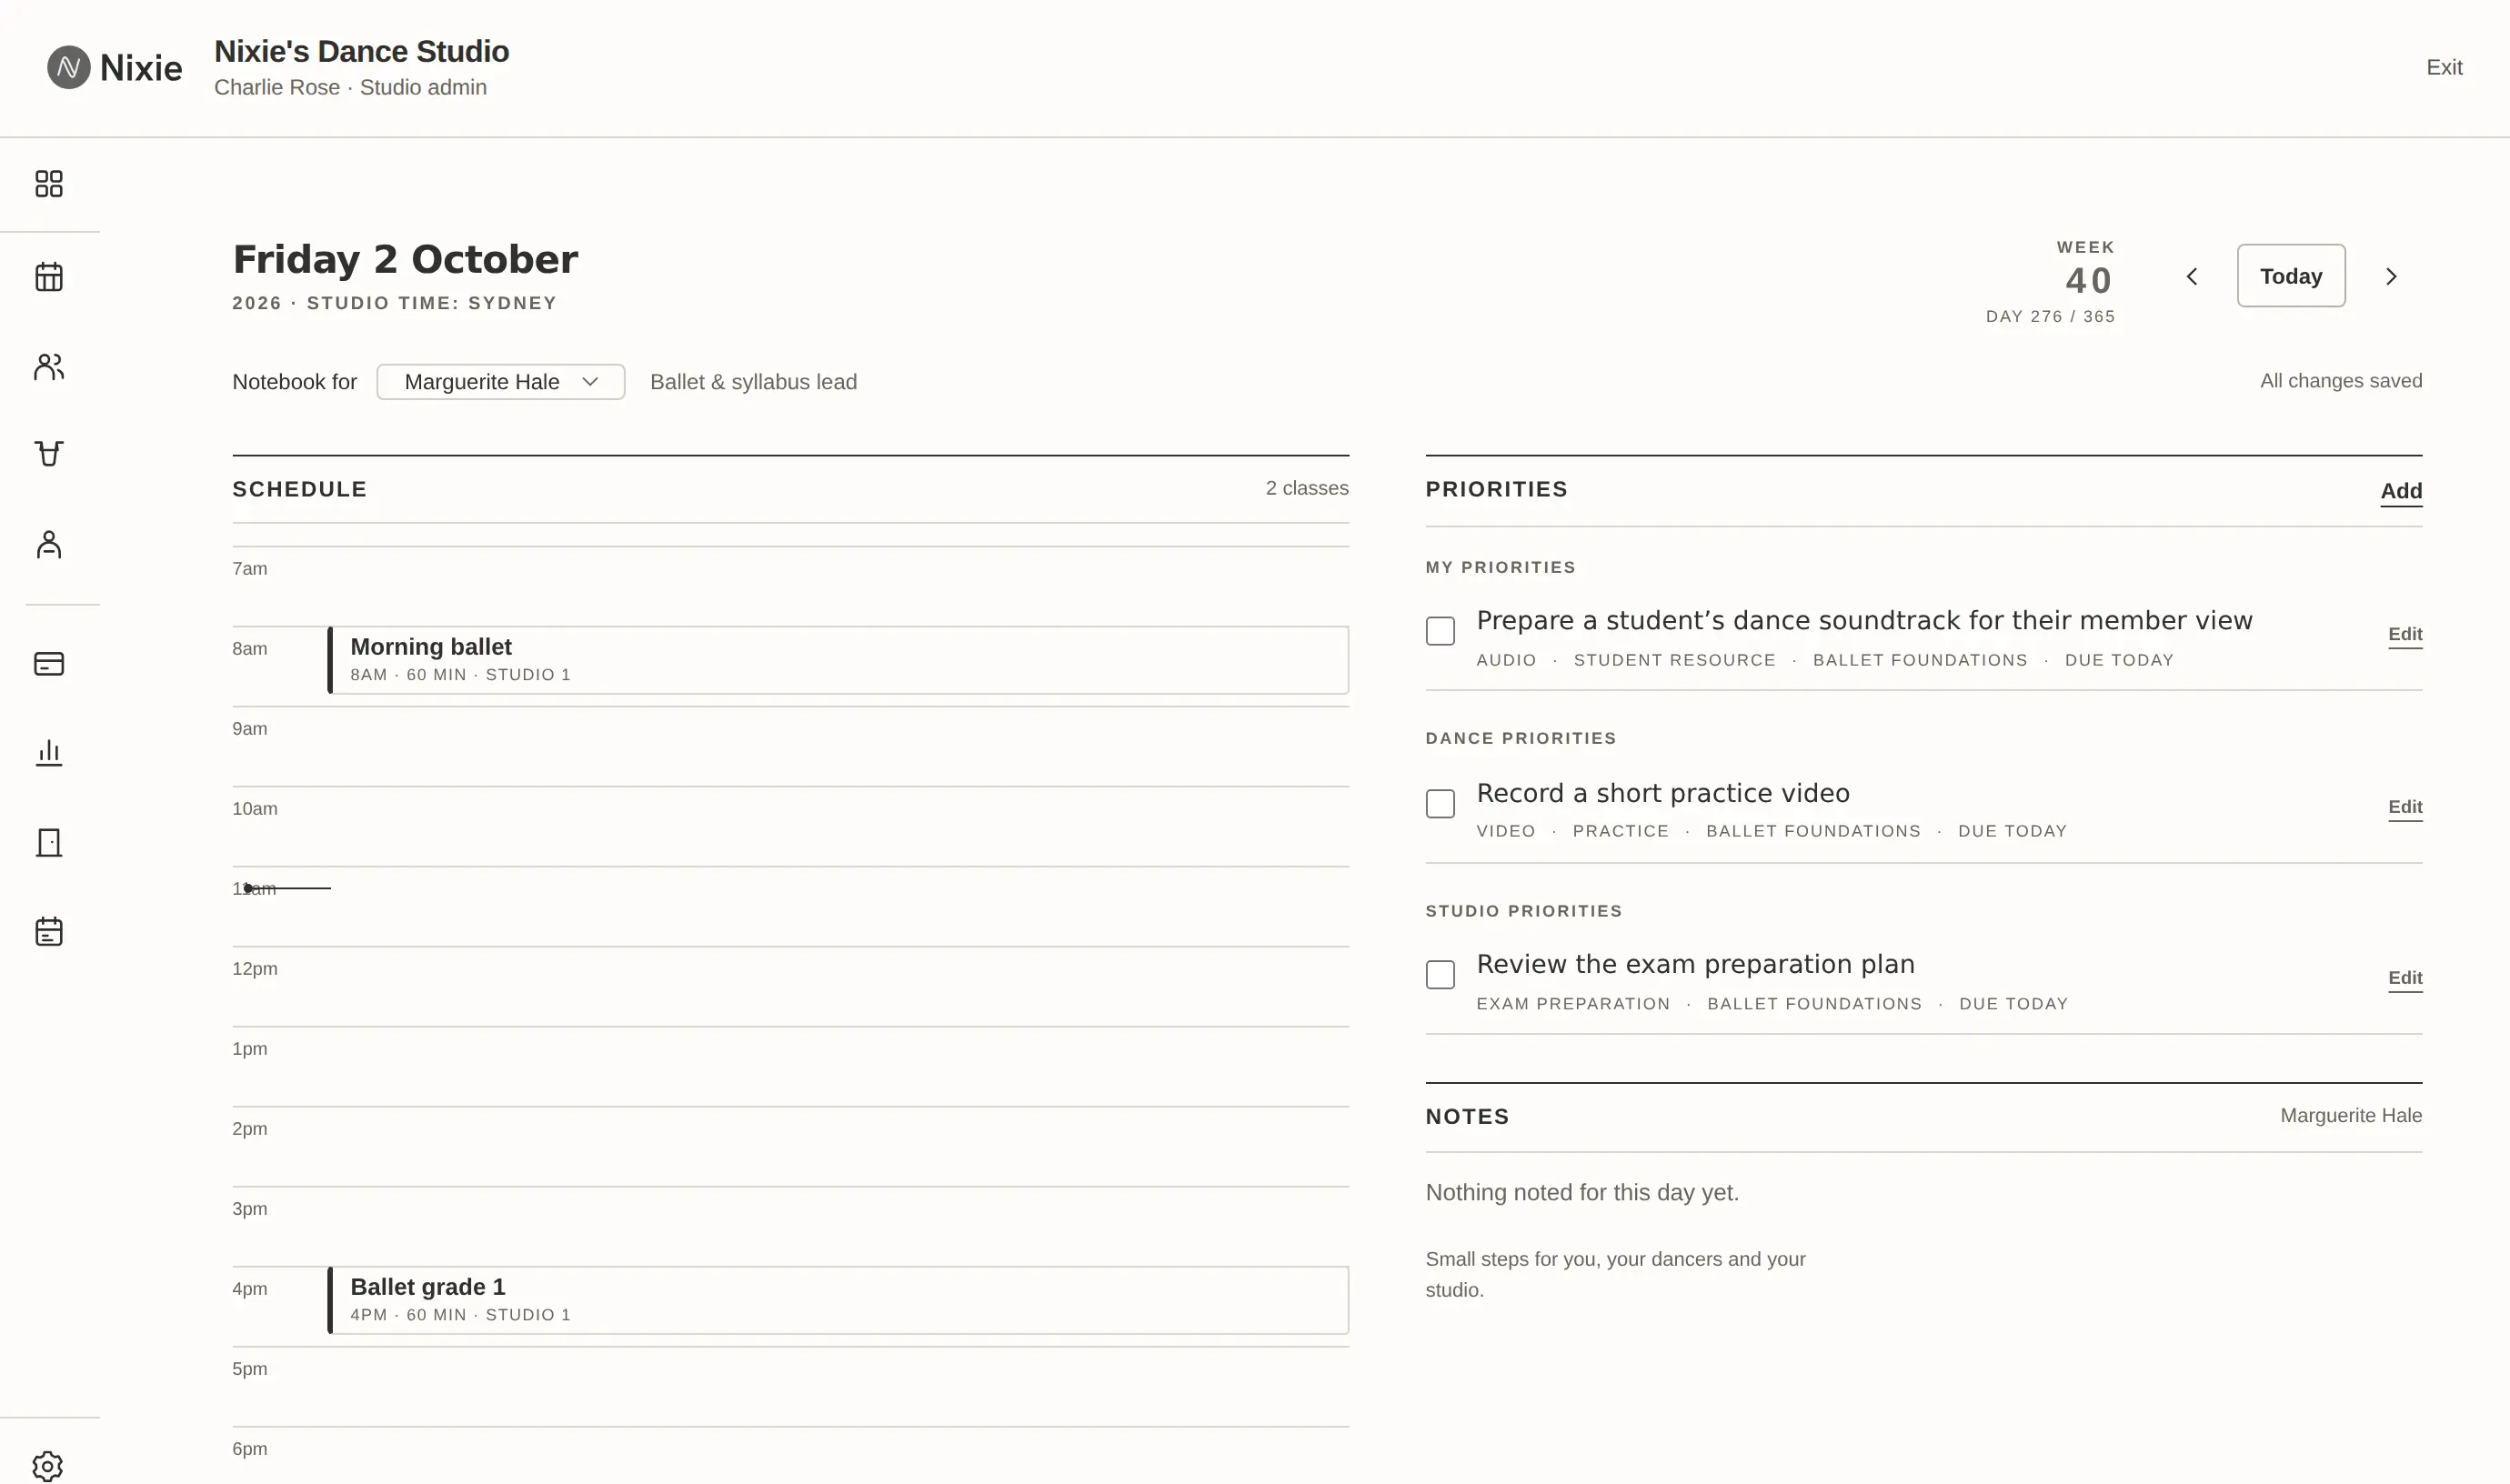Click the 'Ballet & syllabus lead' role text
This screenshot has width=2510, height=1484.
pyautogui.click(x=753, y=382)
